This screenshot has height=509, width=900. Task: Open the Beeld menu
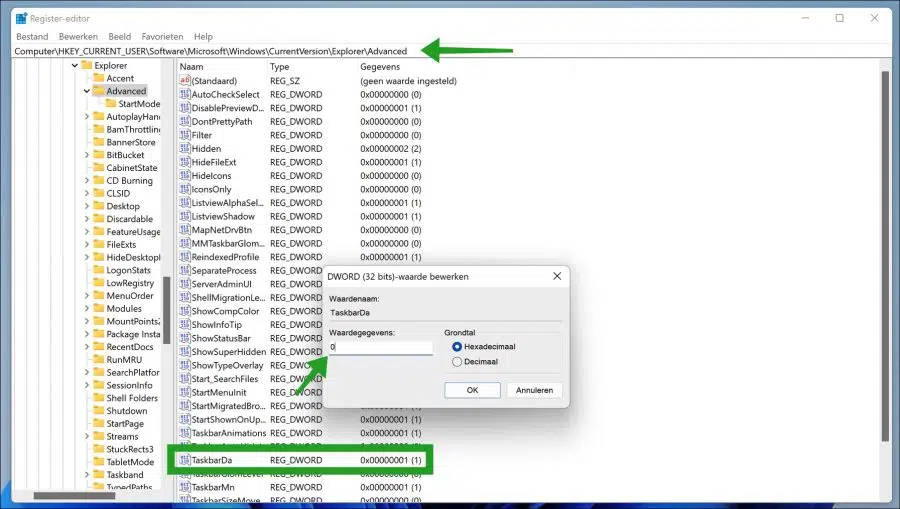[119, 36]
